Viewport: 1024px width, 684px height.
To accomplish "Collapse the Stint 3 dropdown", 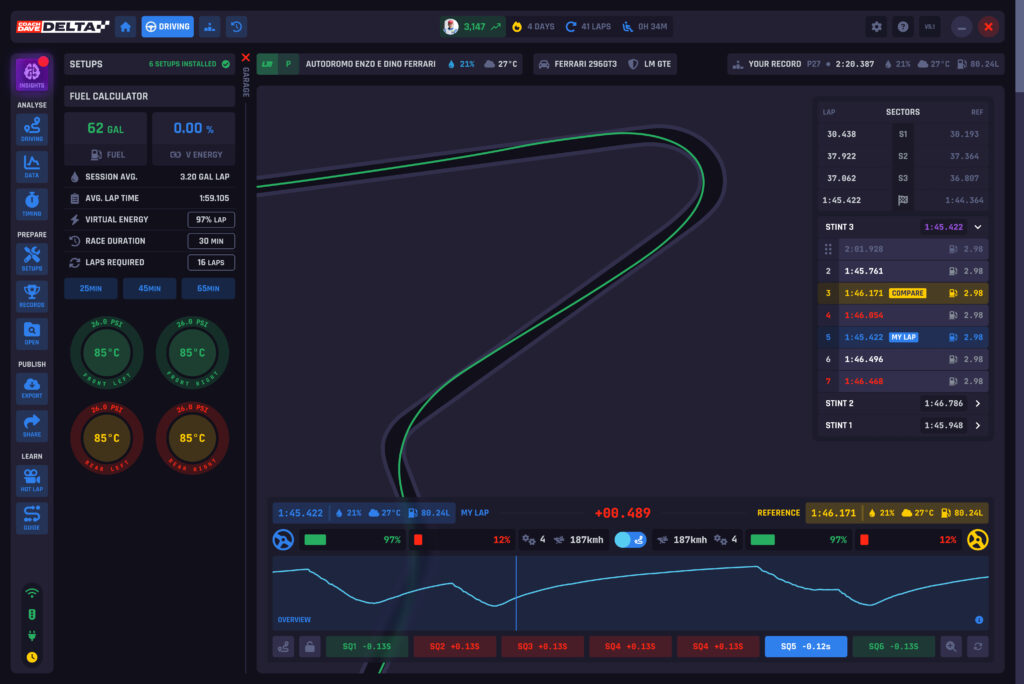I will pos(977,227).
